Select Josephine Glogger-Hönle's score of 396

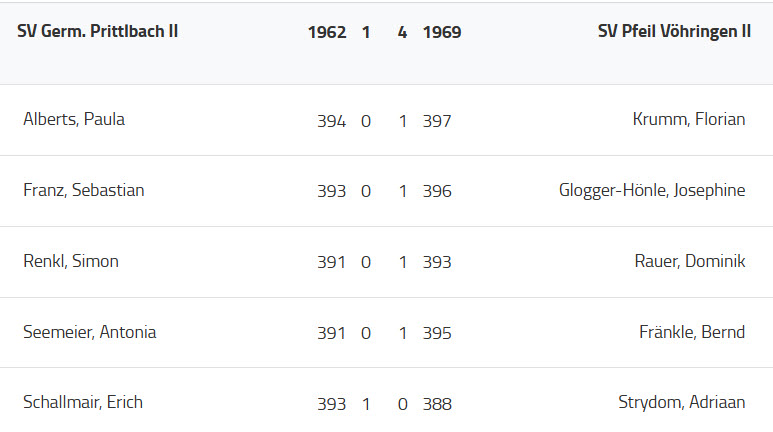click(x=437, y=191)
